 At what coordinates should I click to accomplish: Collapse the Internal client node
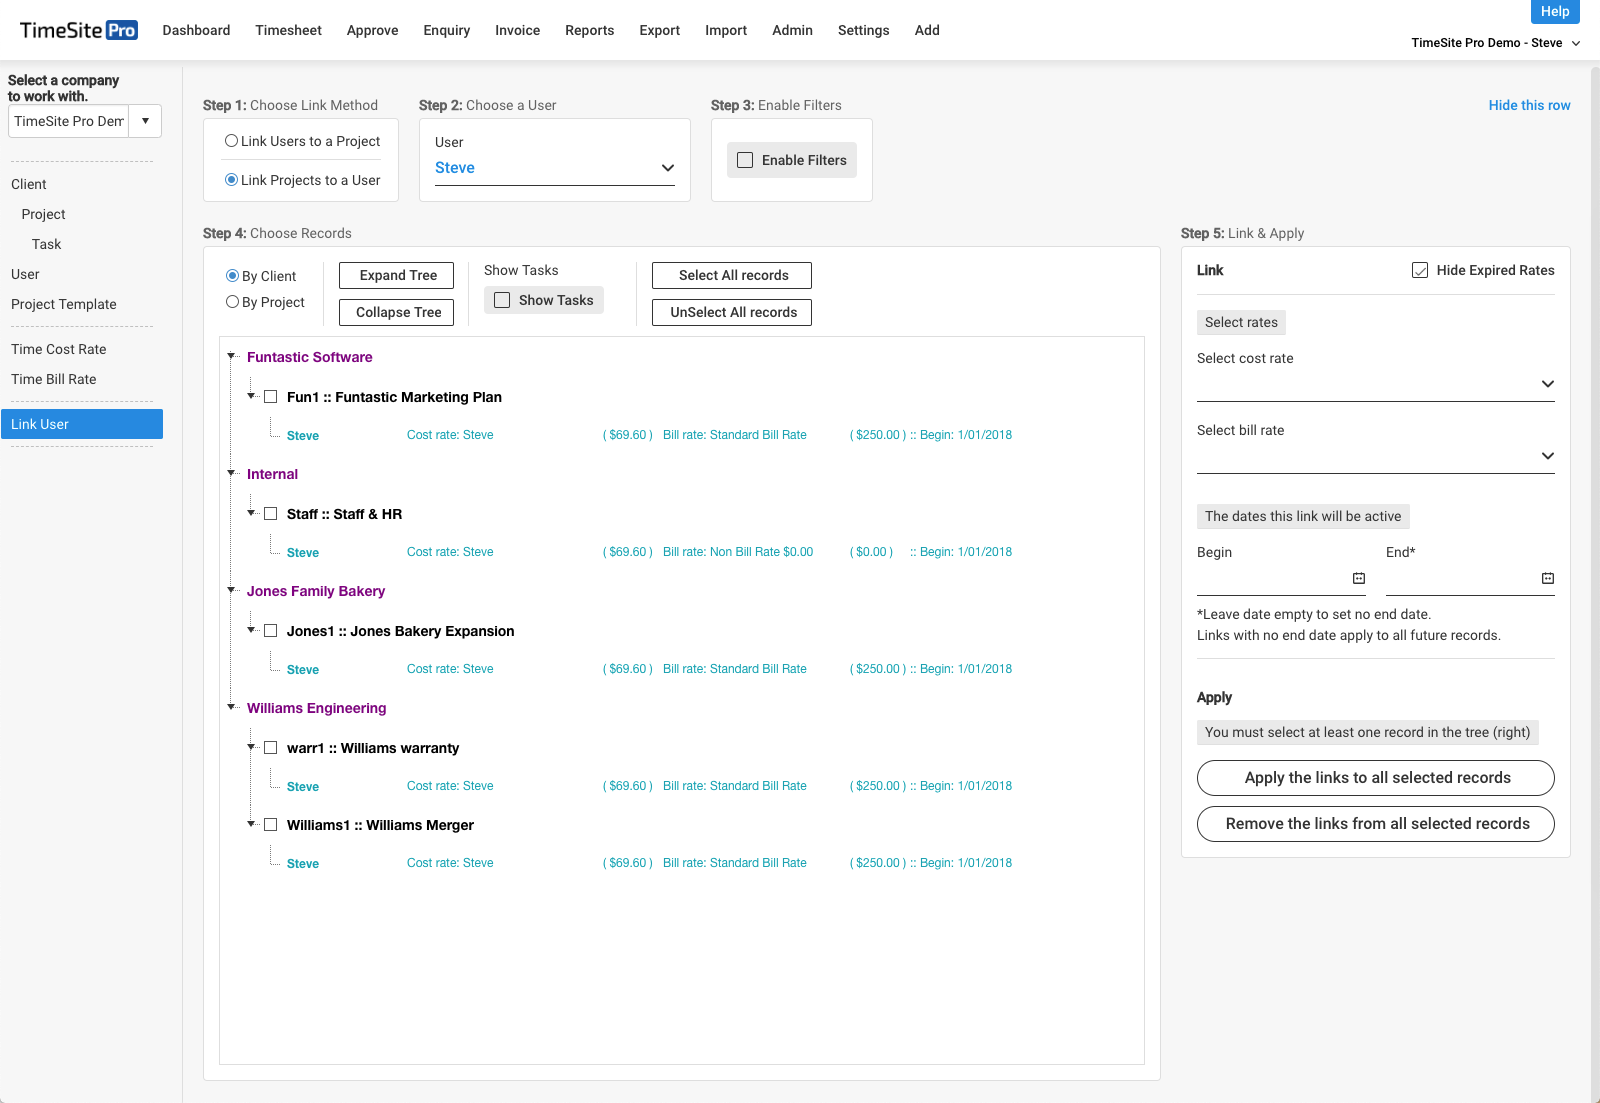pyautogui.click(x=231, y=473)
